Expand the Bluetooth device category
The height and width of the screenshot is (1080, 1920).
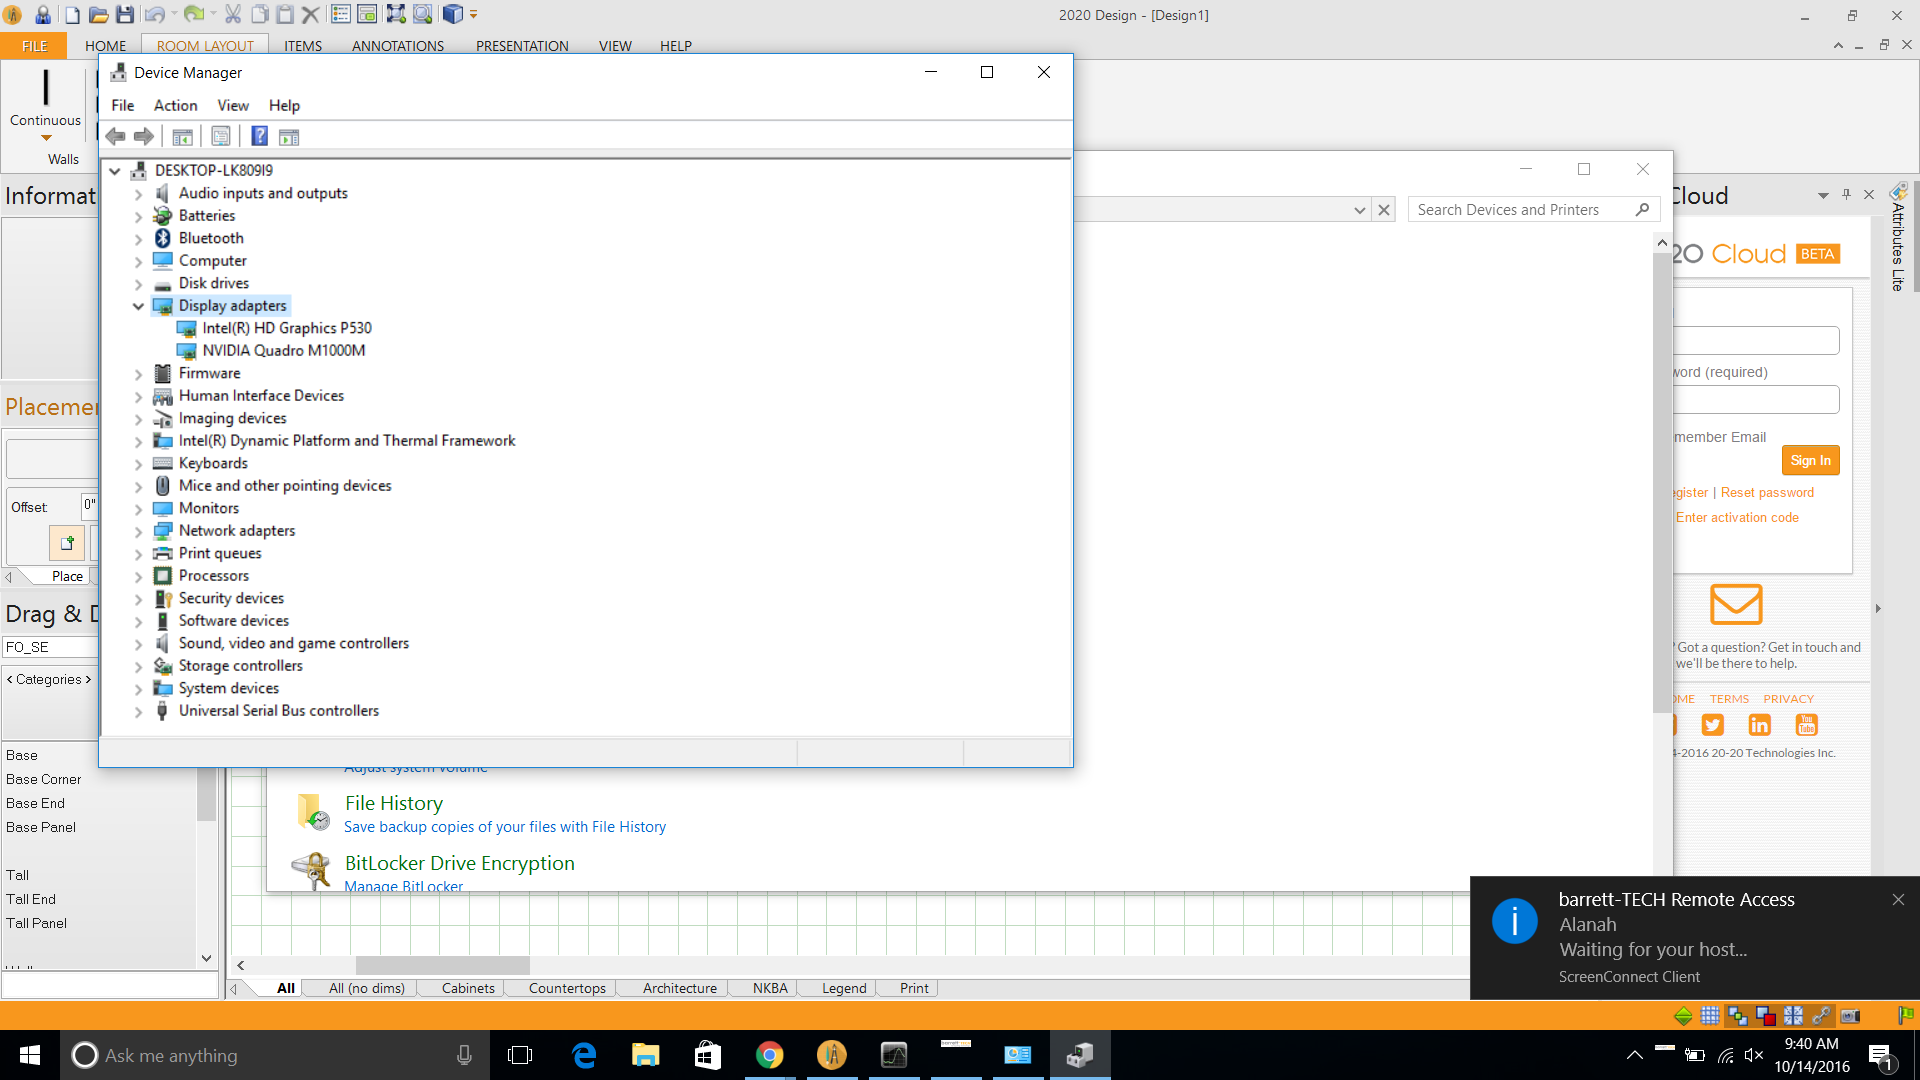tap(138, 238)
